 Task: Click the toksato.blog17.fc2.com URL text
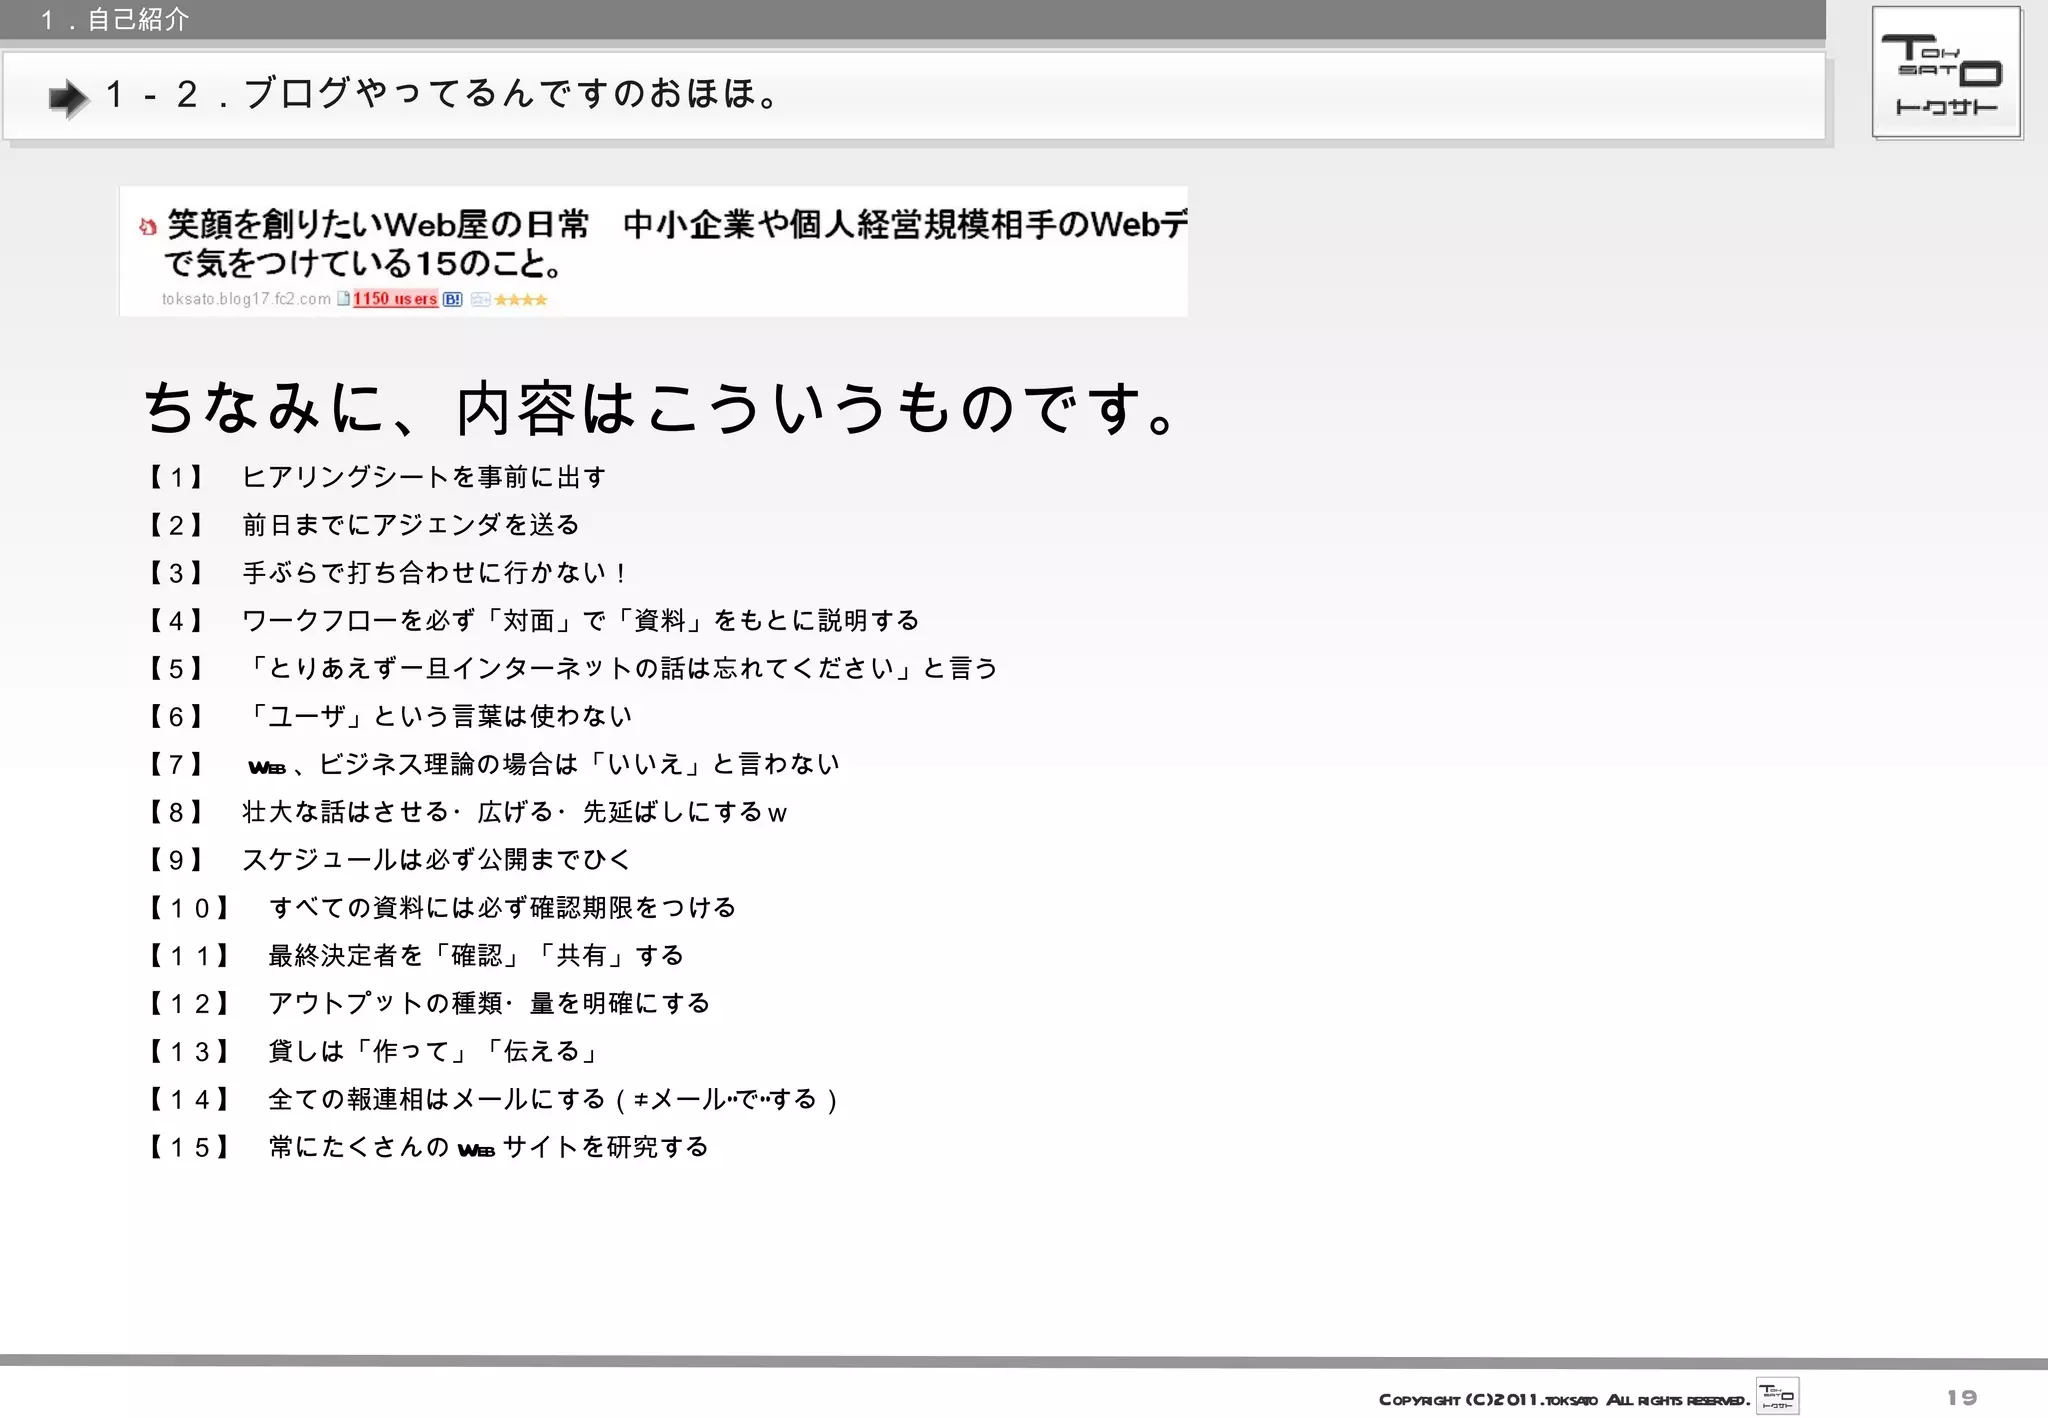[246, 299]
